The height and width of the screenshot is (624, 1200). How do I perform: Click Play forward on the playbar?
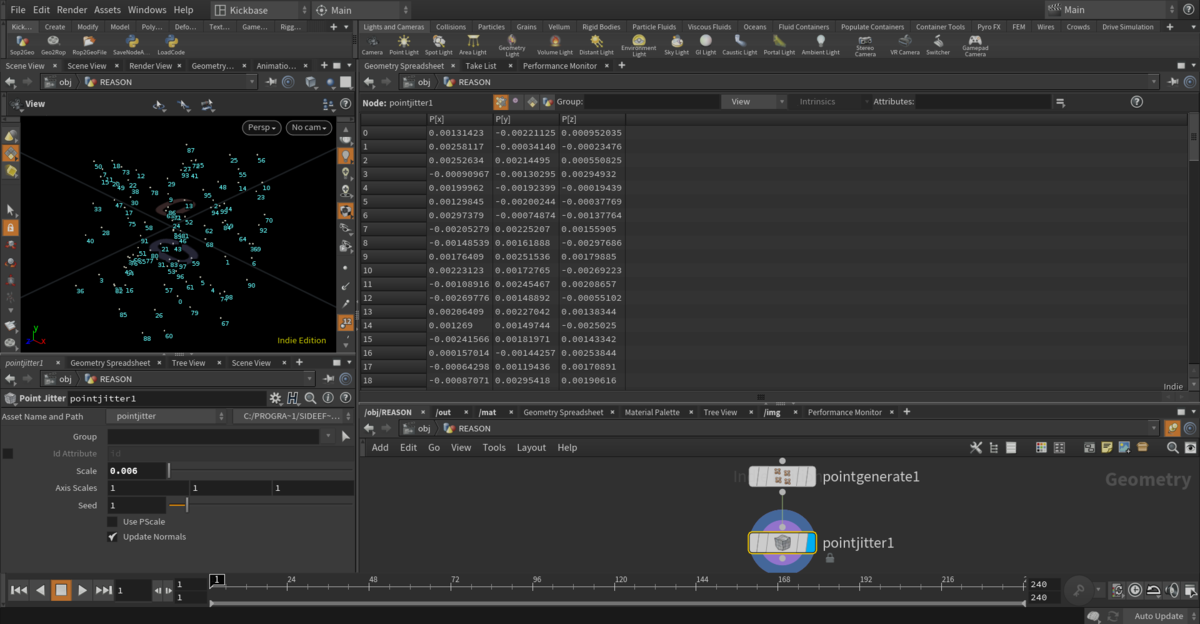(83, 590)
